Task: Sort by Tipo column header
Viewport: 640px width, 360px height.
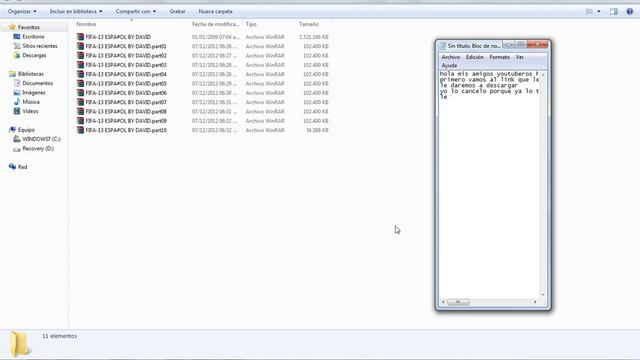Action: 251,24
